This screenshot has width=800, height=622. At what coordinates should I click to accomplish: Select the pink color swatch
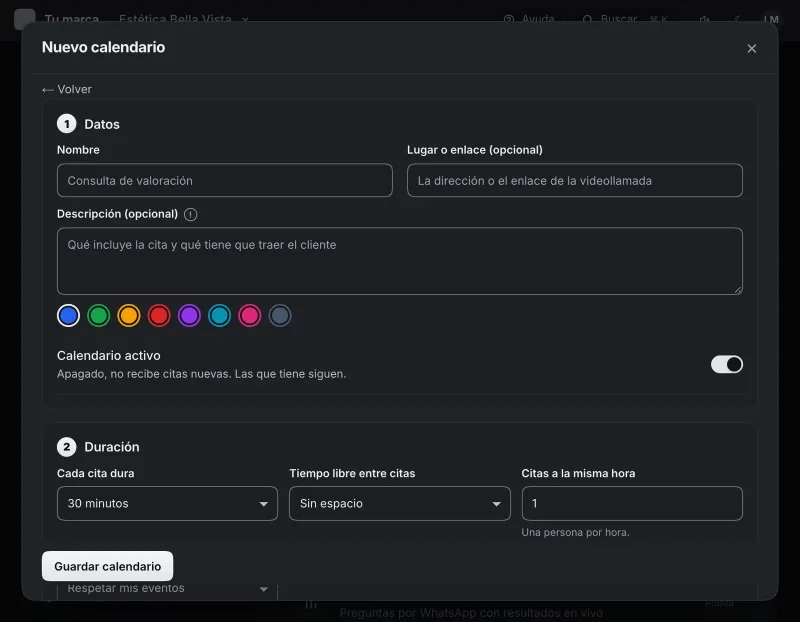point(249,315)
